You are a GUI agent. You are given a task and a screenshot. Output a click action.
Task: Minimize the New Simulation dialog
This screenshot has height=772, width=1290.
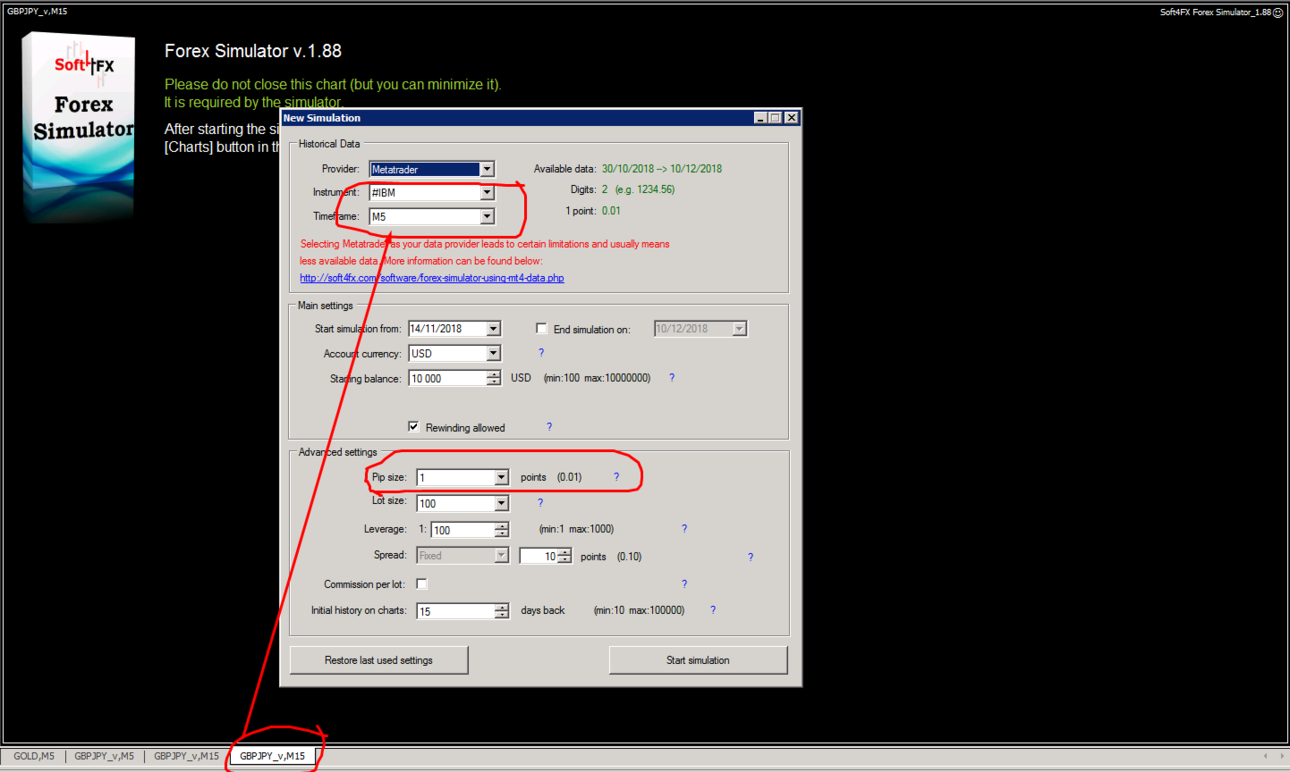tap(761, 118)
